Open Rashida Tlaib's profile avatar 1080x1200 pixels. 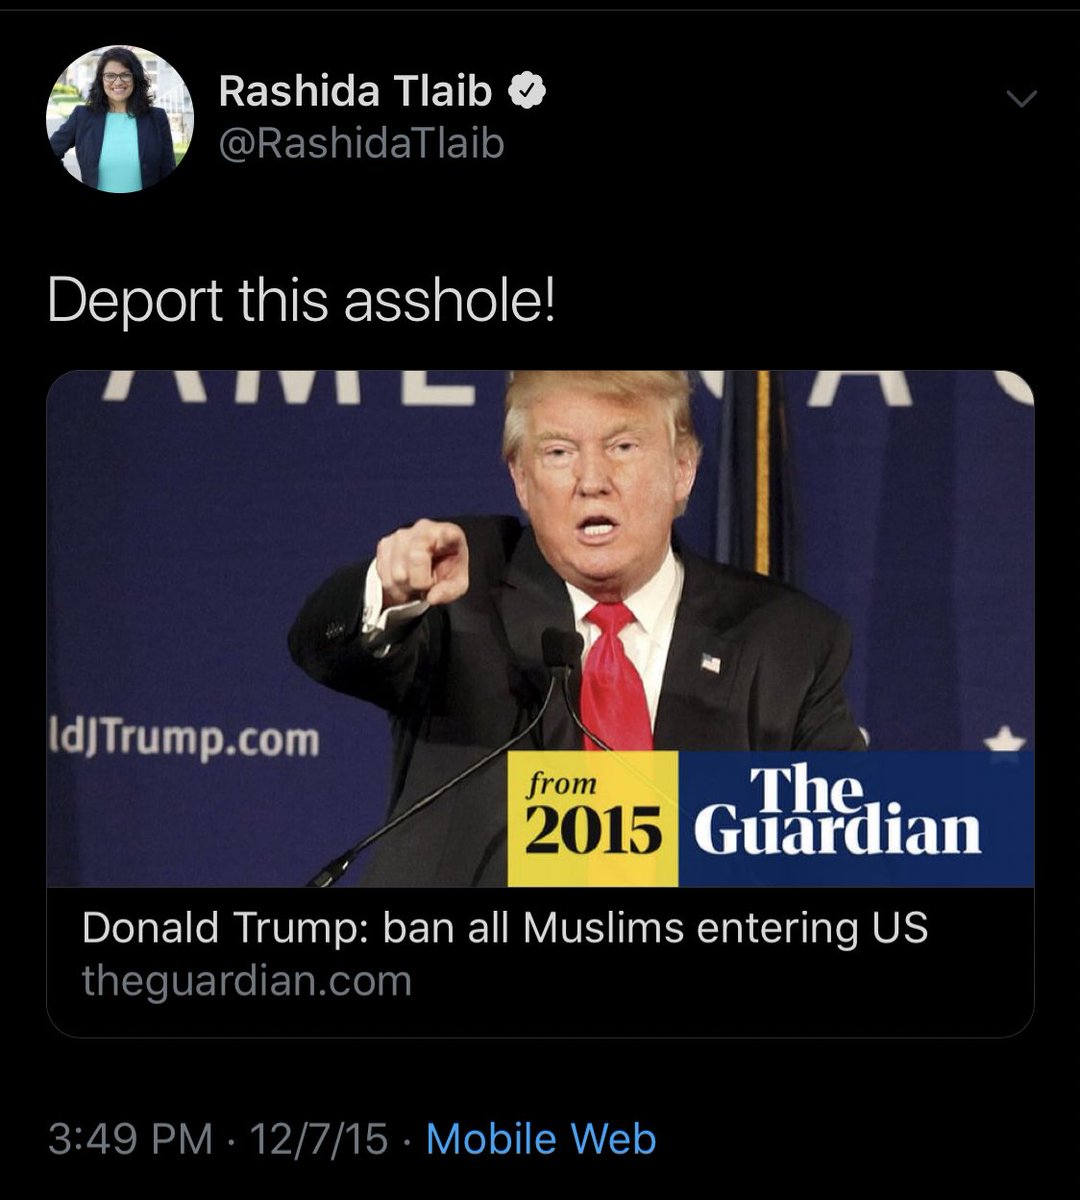120,119
